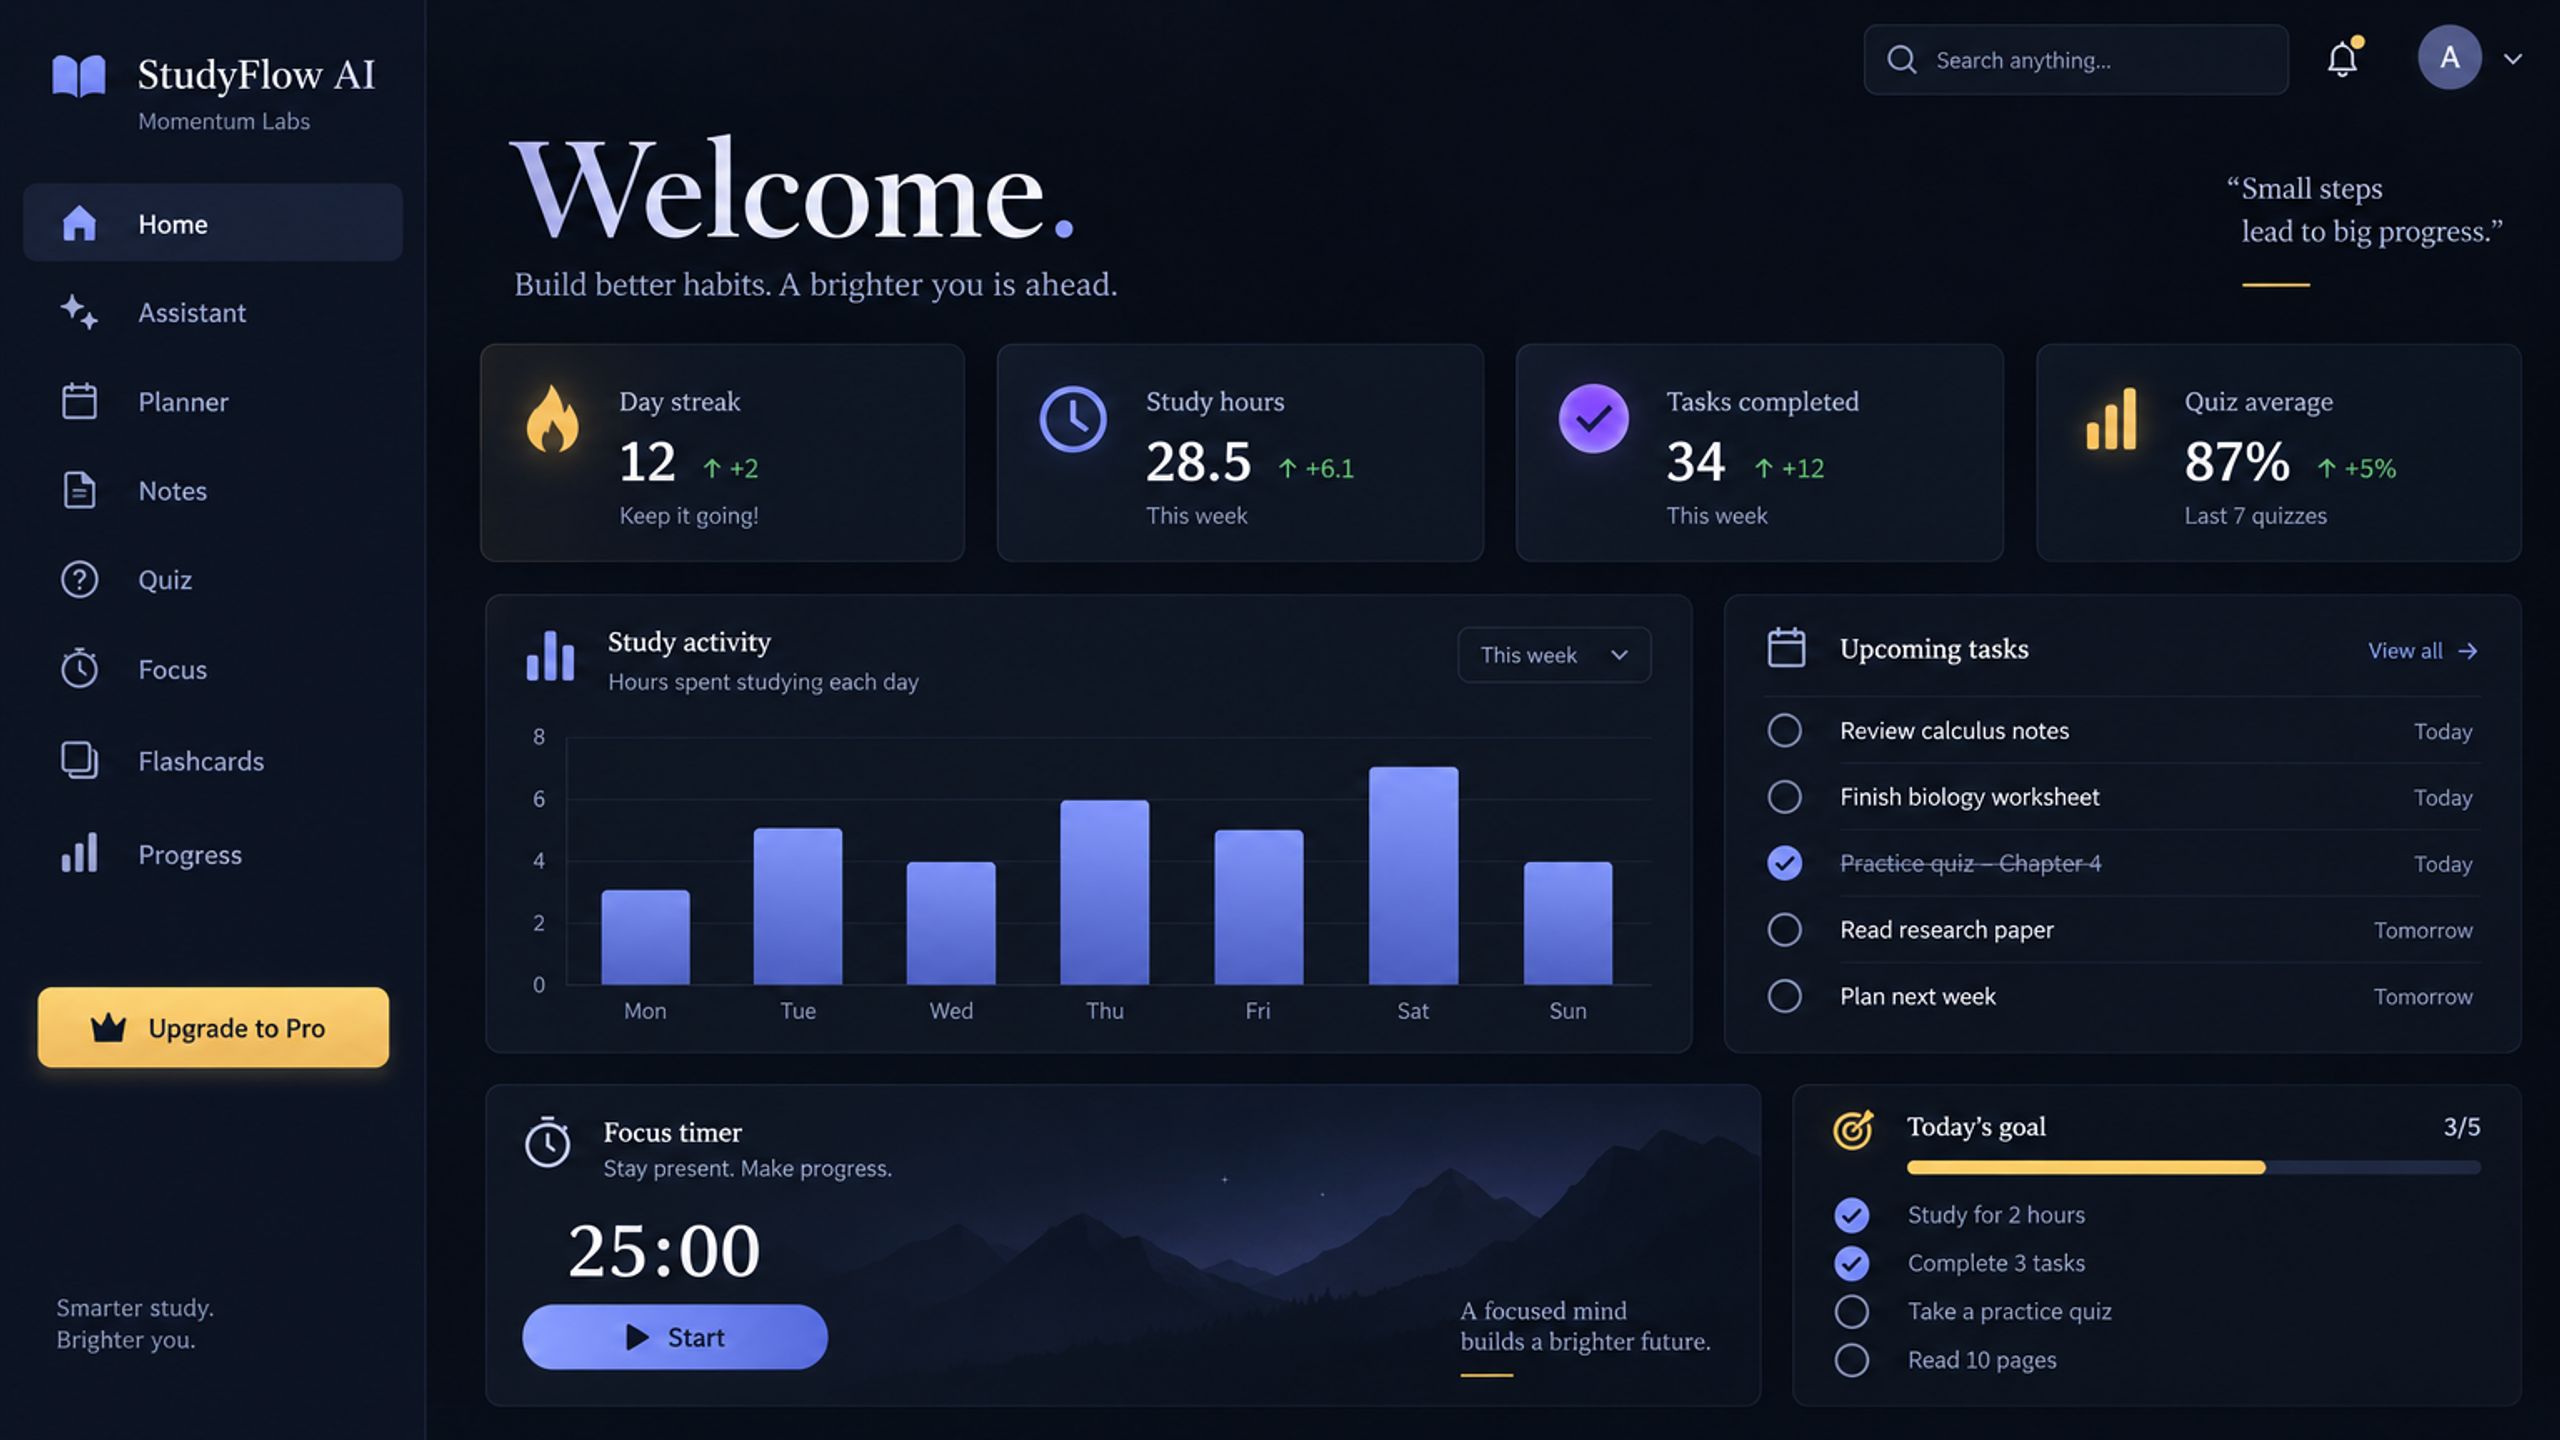The image size is (2560, 1440).
Task: Click the Thursday bar in the chart
Action: click(1104, 892)
